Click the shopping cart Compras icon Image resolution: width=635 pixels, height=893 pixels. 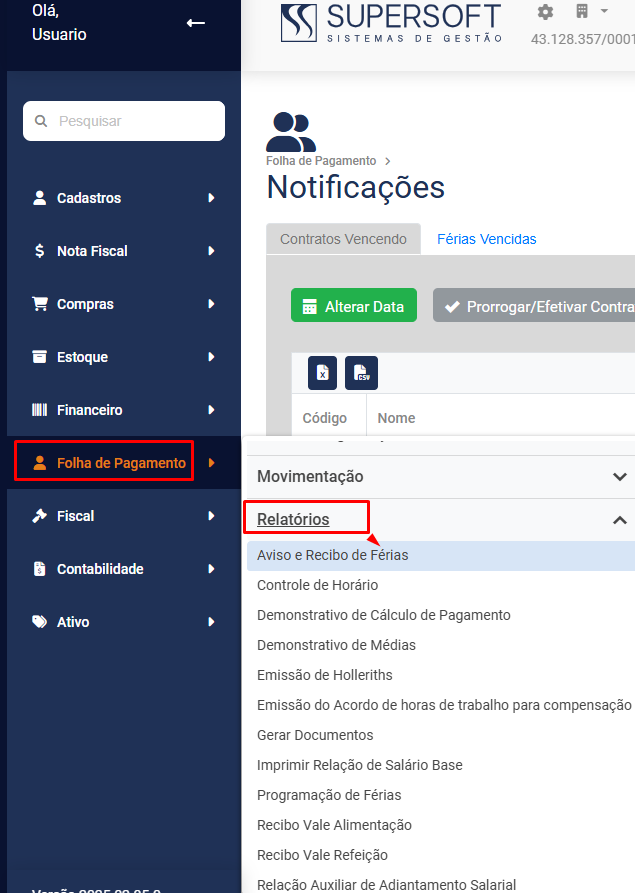click(40, 304)
